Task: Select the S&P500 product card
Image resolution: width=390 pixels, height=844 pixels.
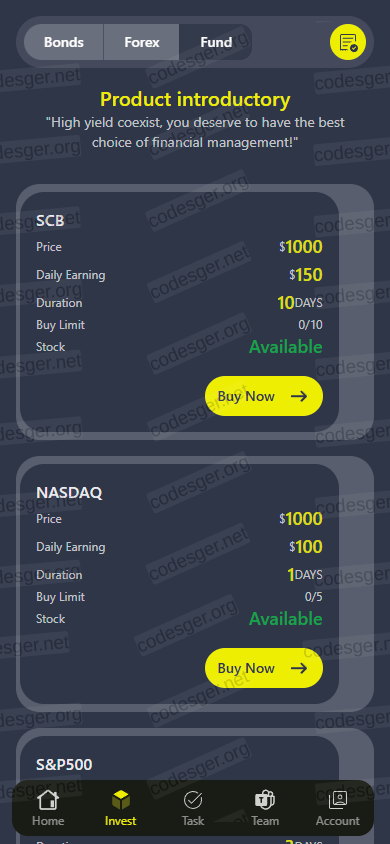Action: (195, 786)
